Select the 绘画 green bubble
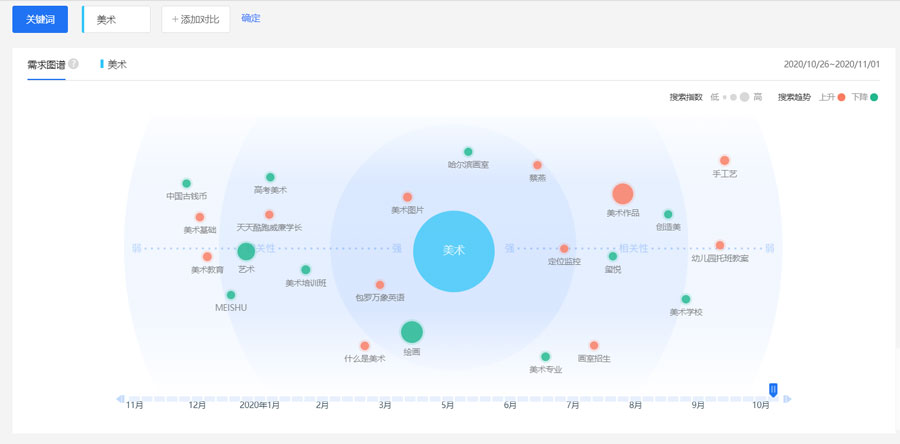Image resolution: width=900 pixels, height=444 pixels. (x=412, y=332)
